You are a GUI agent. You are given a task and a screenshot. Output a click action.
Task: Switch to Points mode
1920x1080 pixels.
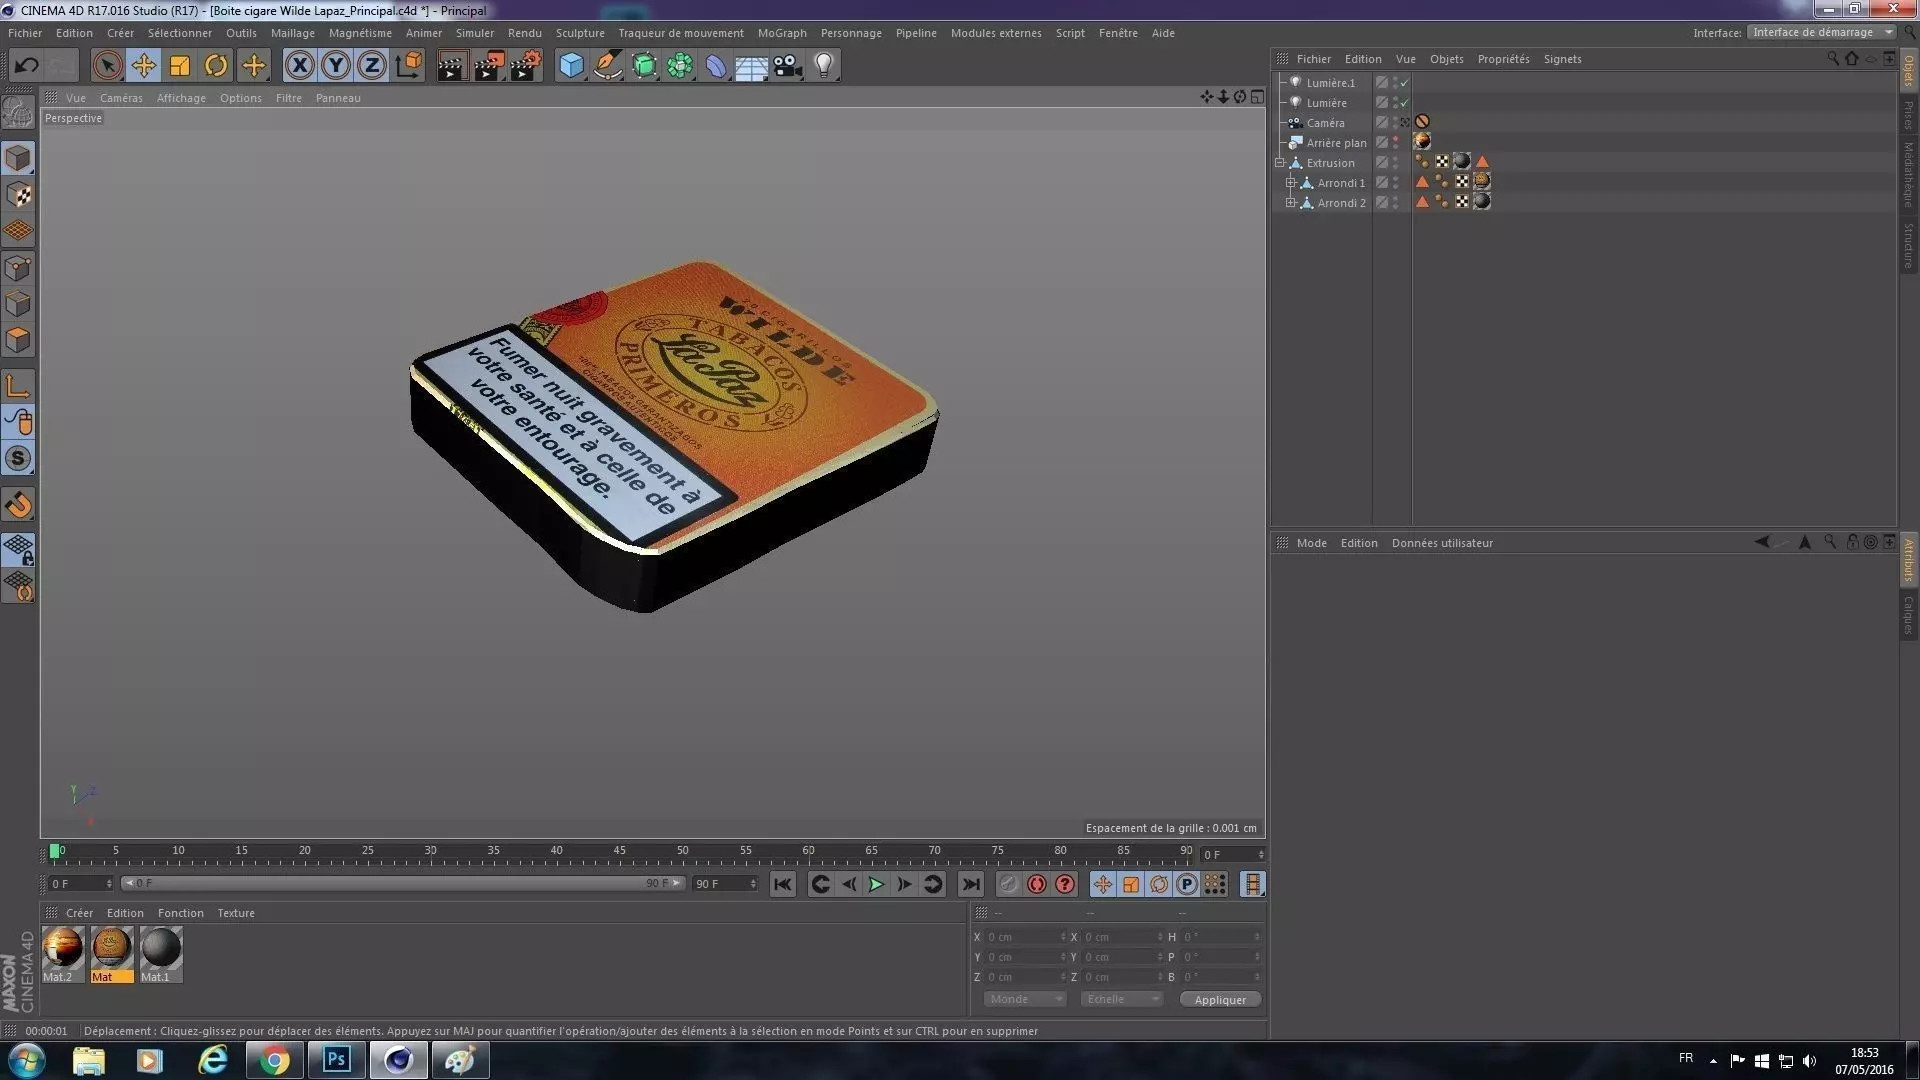18,268
